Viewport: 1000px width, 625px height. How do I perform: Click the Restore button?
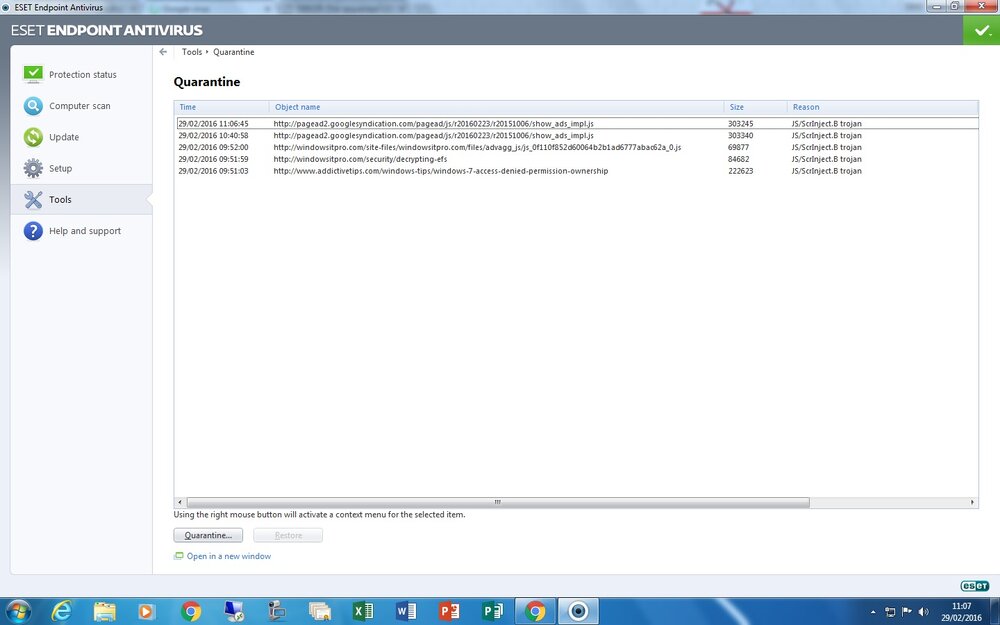pyautogui.click(x=288, y=535)
